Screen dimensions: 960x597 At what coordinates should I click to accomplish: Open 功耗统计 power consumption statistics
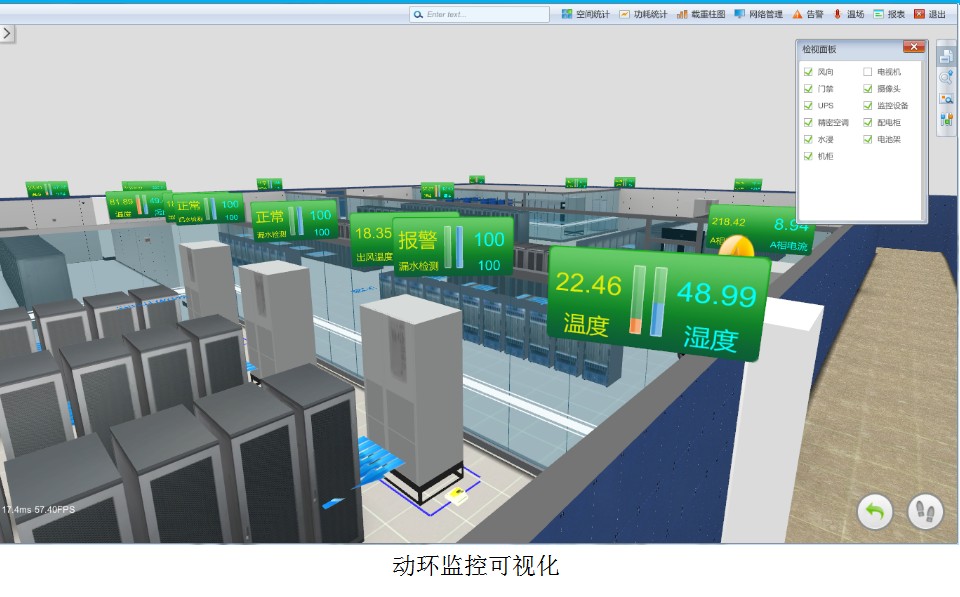643,15
